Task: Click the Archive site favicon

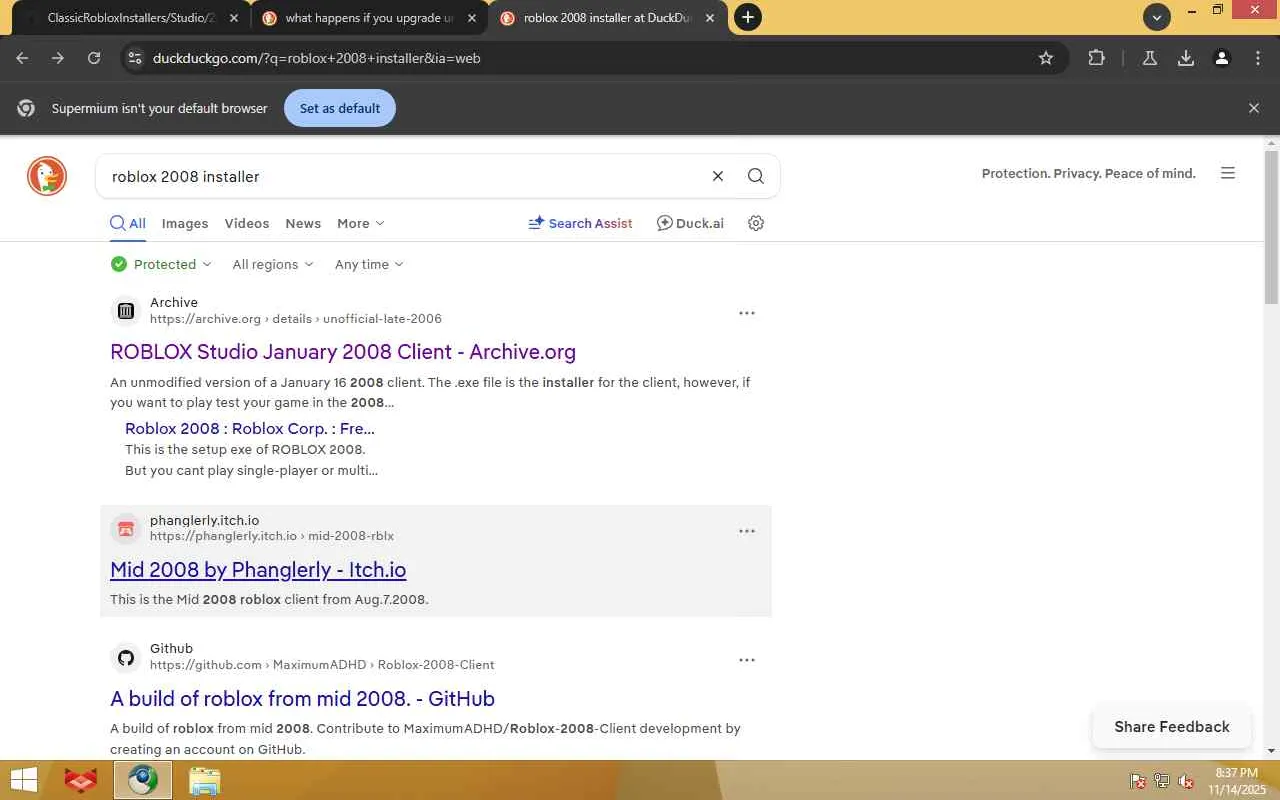Action: [126, 311]
